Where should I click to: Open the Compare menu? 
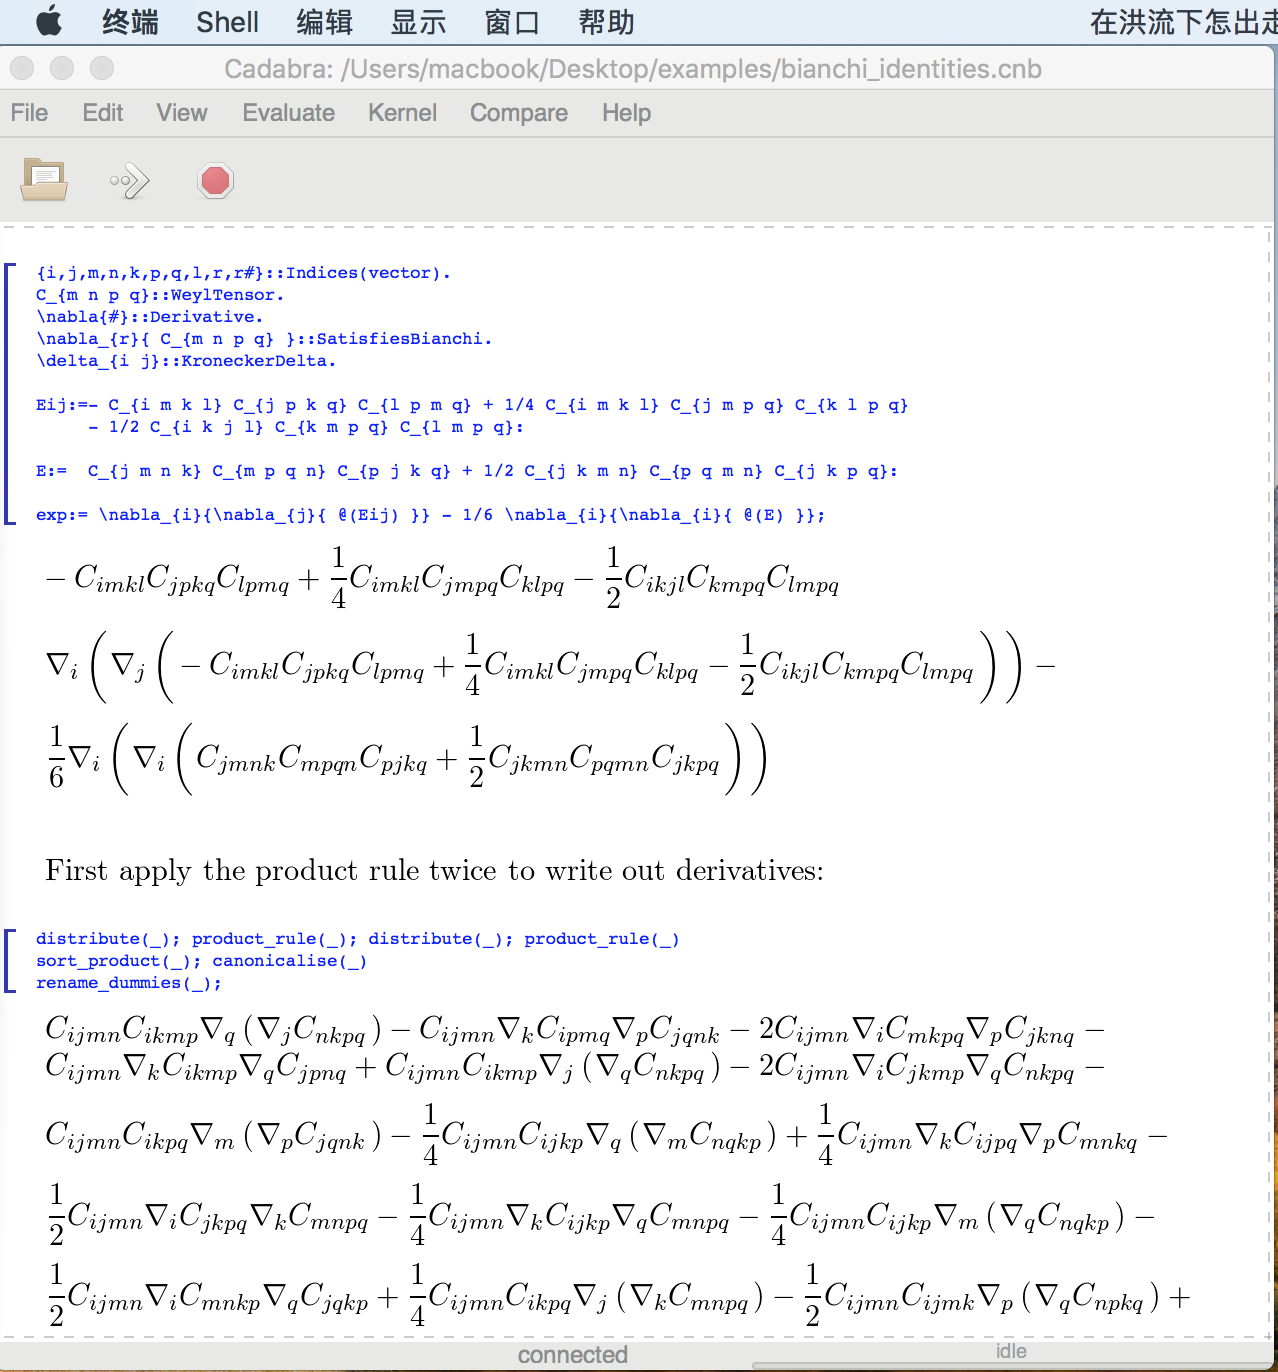[519, 113]
